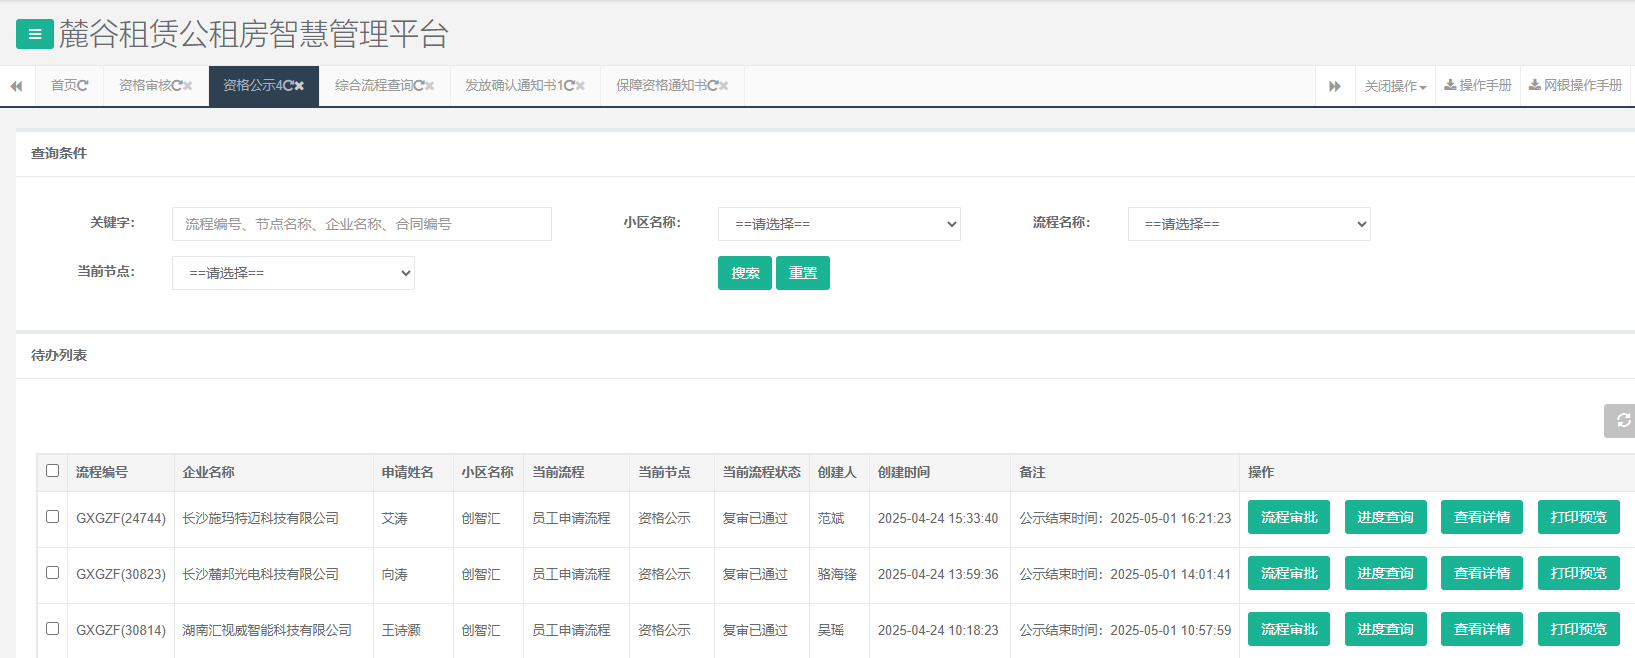This screenshot has height=658, width=1635.
Task: Toggle the green hamburger sidebar menu
Action: [x=34, y=34]
